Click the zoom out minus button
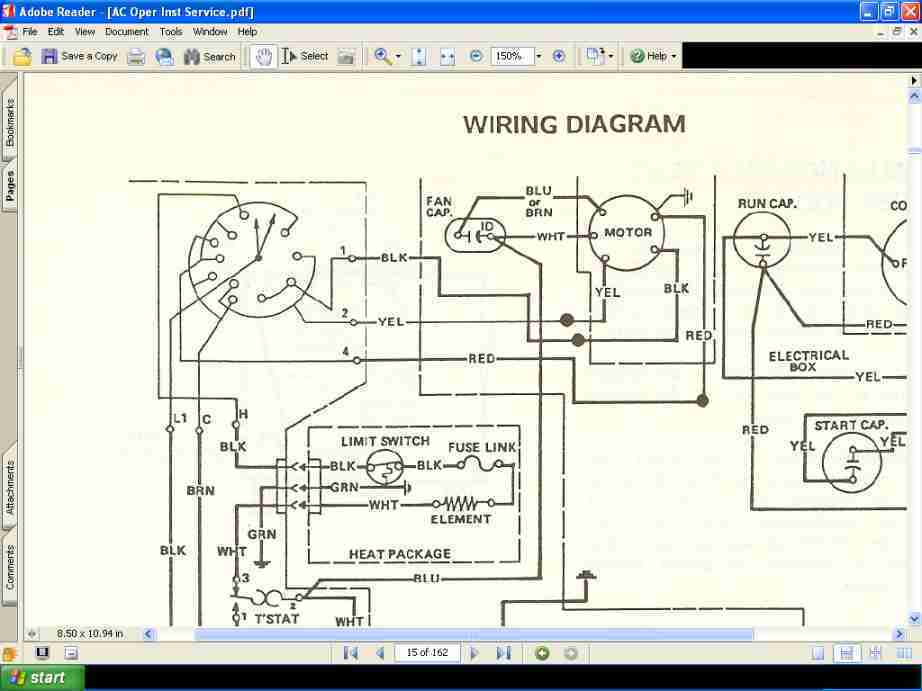The image size is (922, 691). coord(476,57)
